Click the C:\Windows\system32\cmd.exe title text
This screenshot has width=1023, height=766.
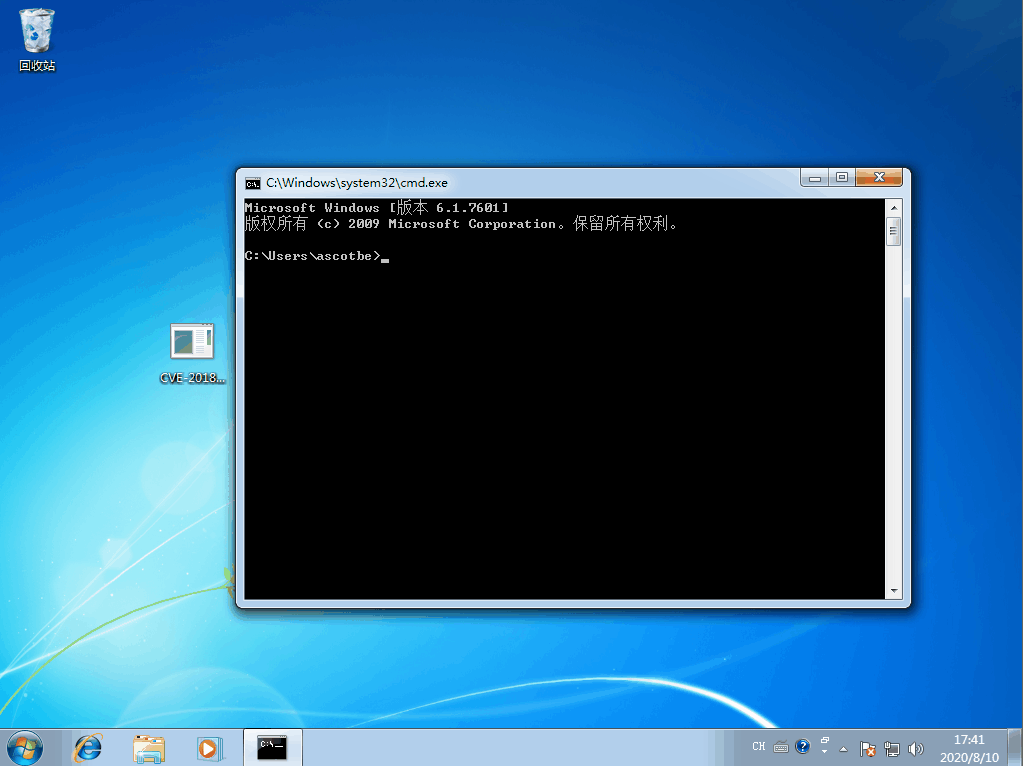(x=357, y=183)
